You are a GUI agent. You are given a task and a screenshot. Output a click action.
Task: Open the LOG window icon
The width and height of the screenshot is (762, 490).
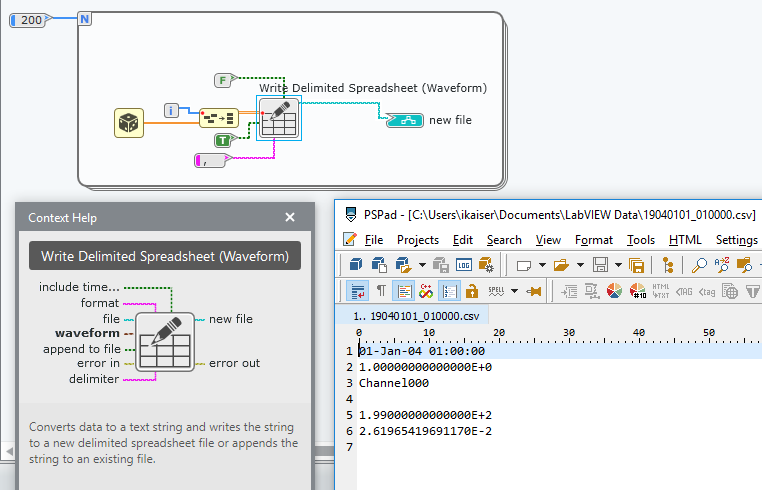point(464,265)
